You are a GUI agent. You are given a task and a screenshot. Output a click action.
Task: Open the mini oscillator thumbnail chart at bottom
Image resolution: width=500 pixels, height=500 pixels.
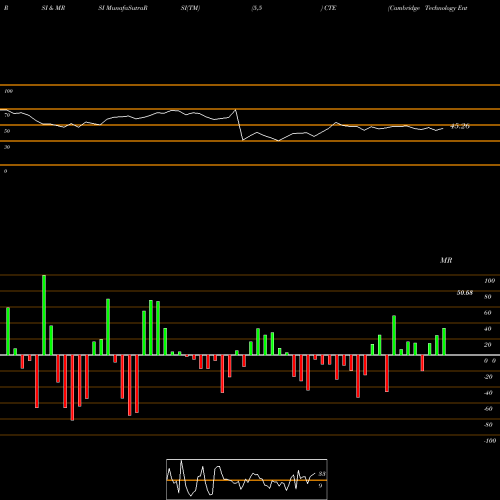coord(247,479)
